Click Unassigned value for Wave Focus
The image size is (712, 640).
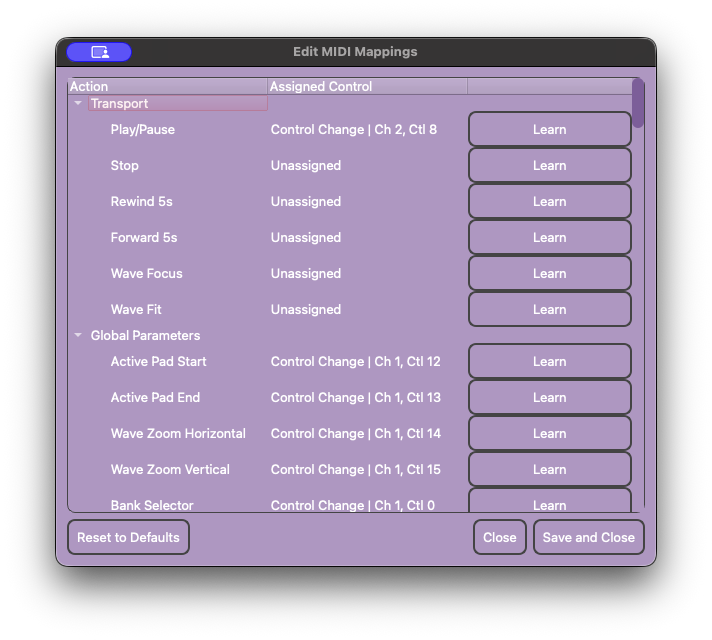coord(306,273)
